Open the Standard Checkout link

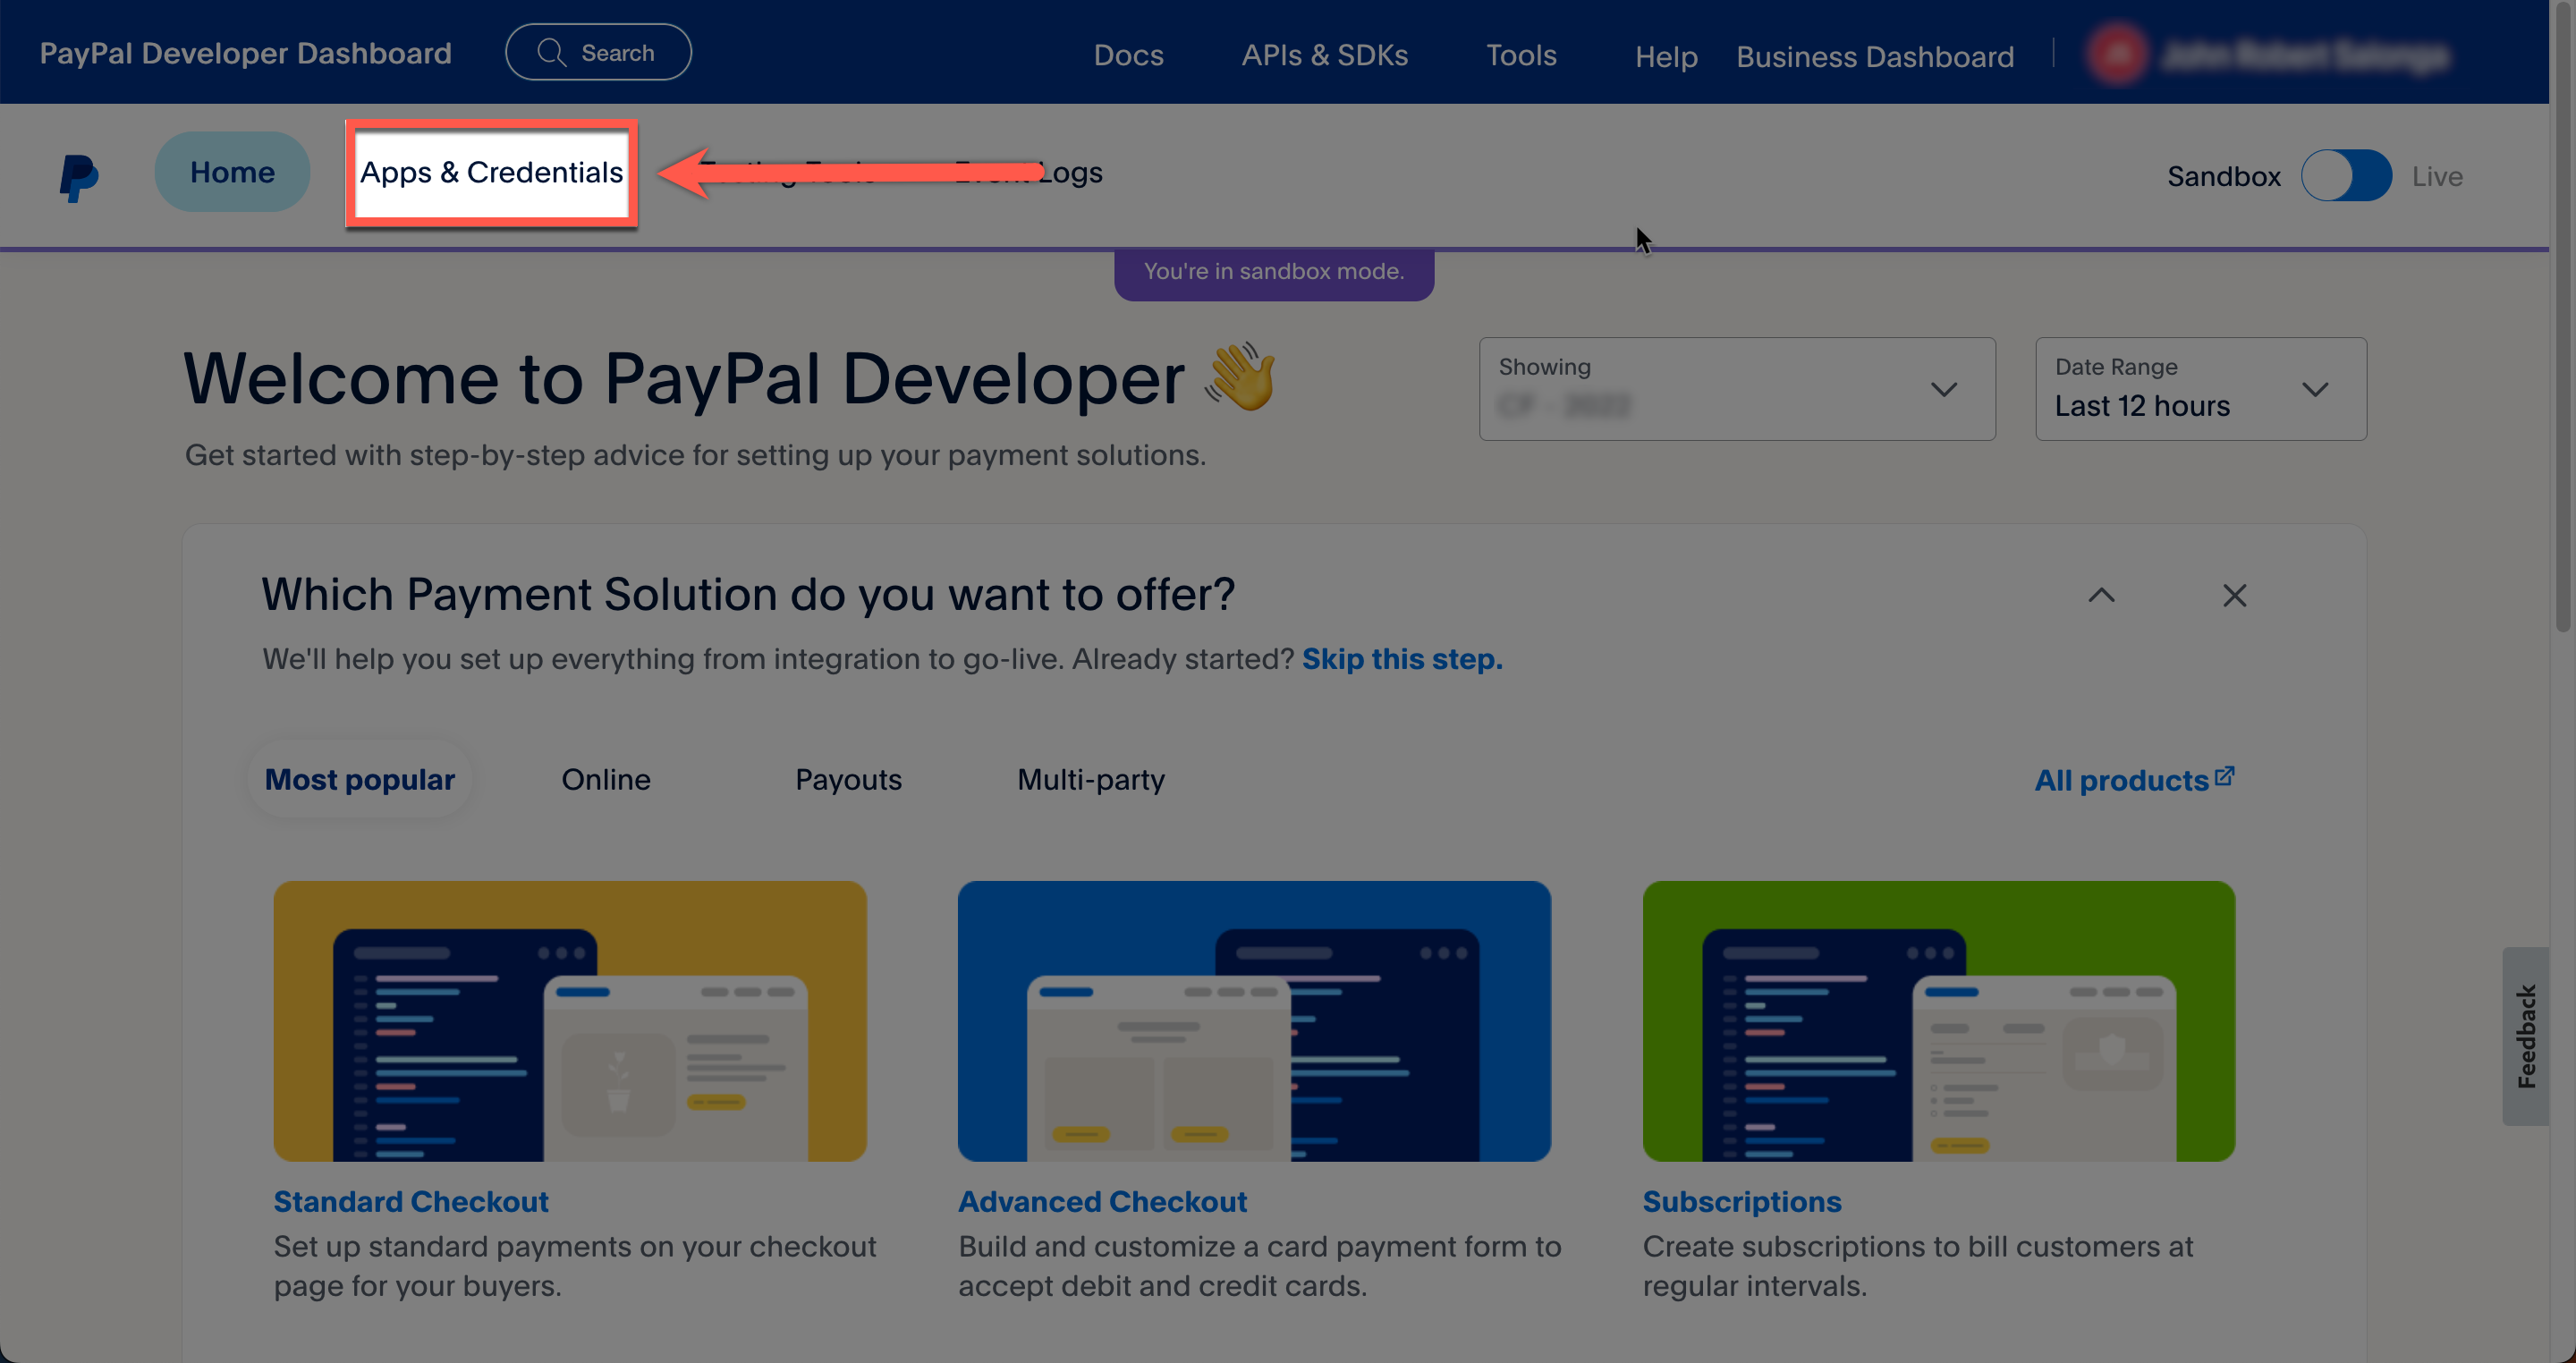pos(411,1201)
